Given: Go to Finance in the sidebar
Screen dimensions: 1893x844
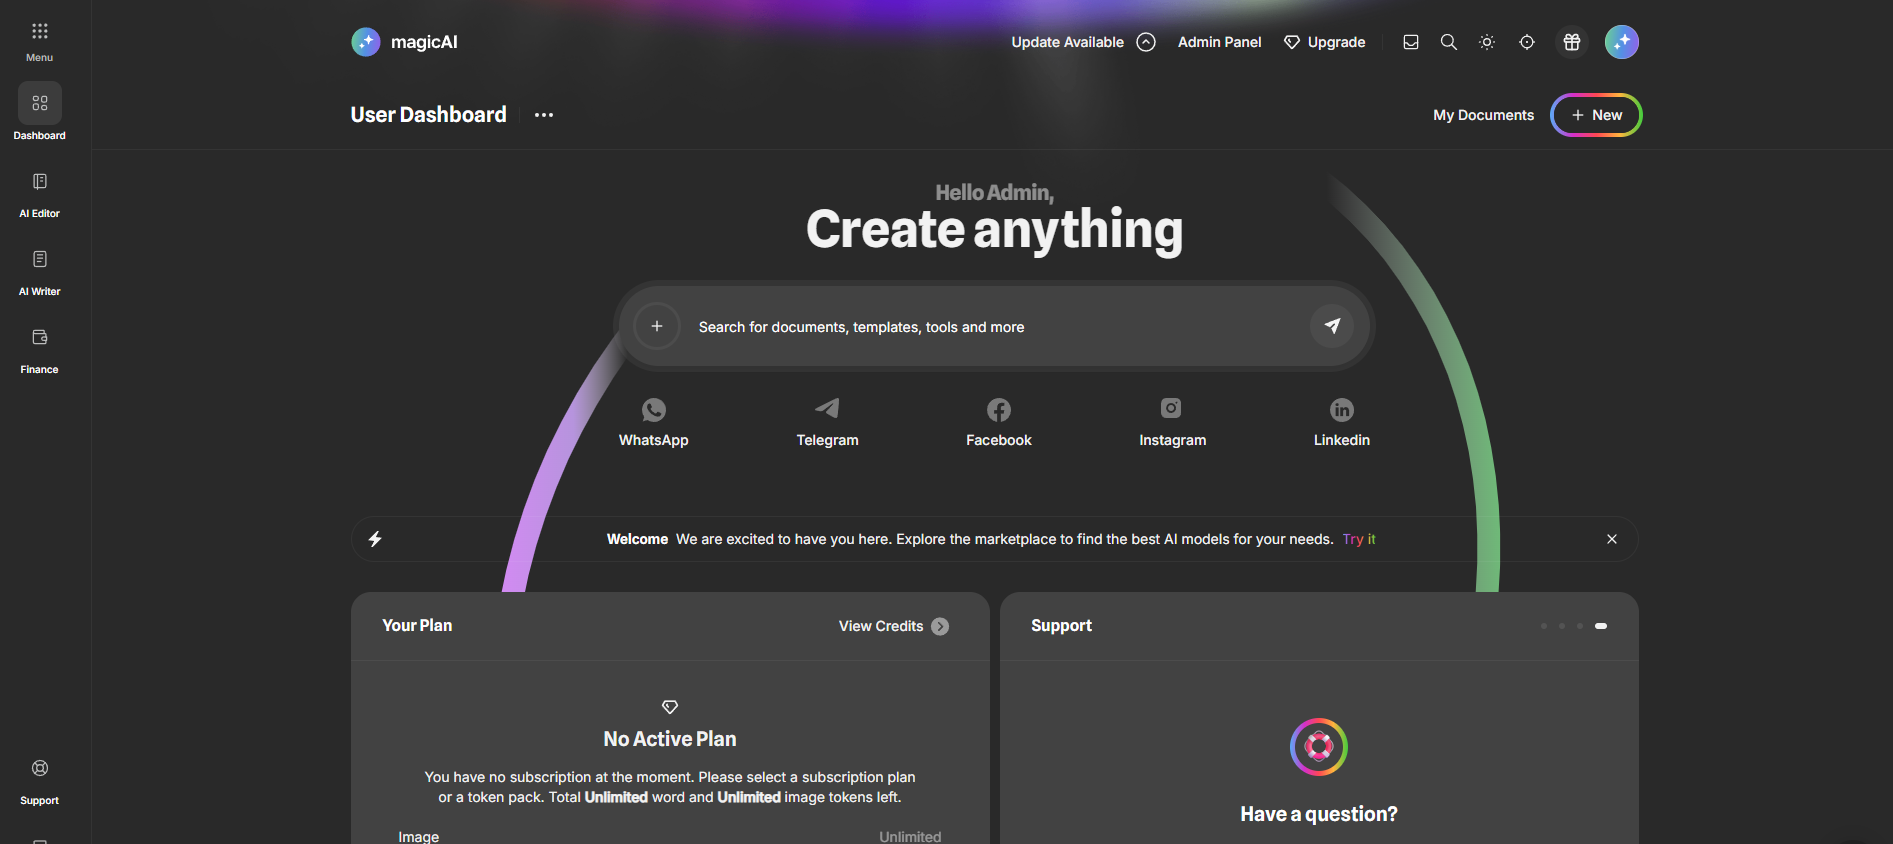Looking at the screenshot, I should click(40, 349).
